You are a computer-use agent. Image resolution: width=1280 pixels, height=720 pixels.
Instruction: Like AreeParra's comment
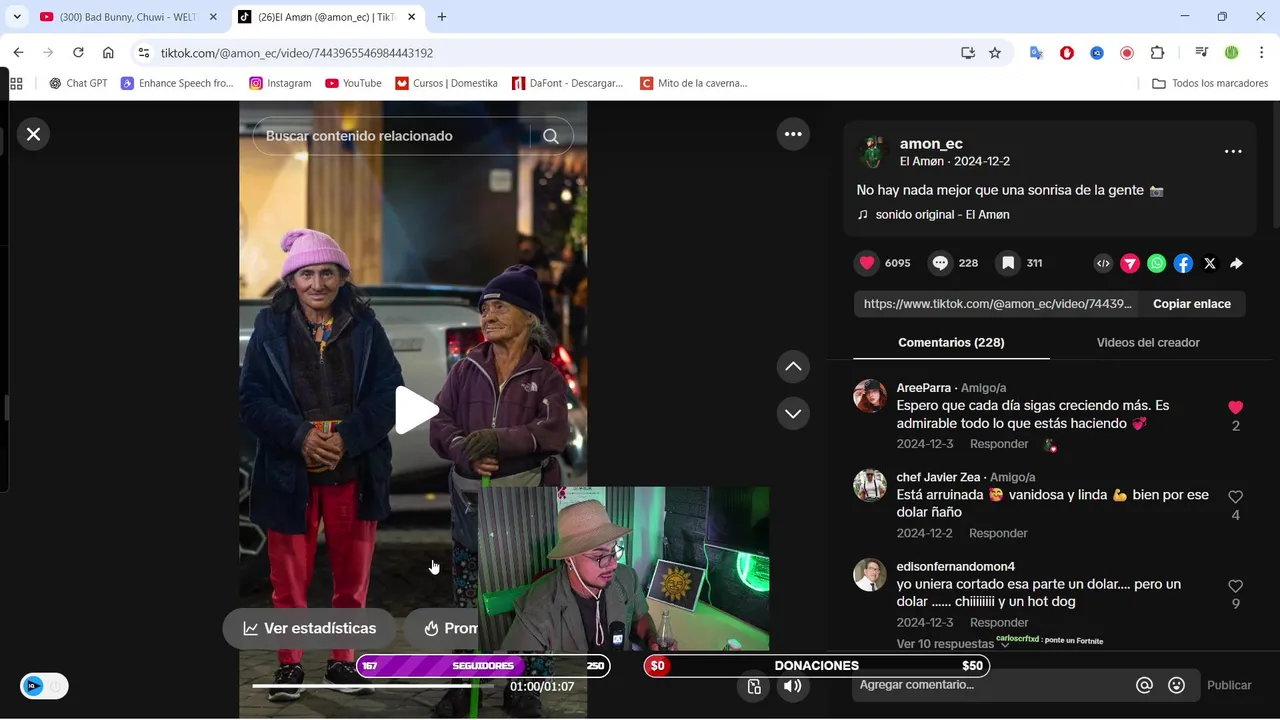[x=1236, y=407]
